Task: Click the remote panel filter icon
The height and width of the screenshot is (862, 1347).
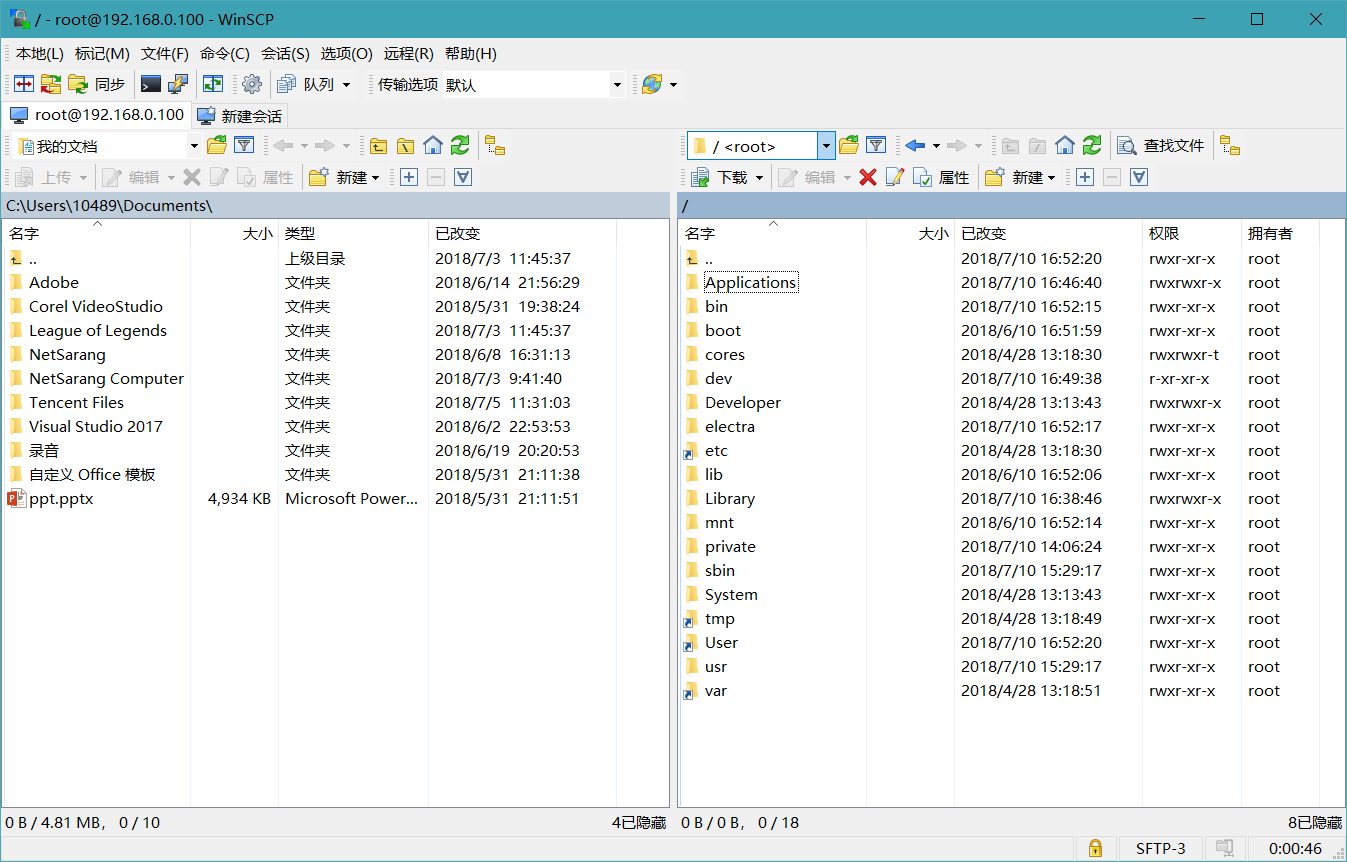Action: 876,146
